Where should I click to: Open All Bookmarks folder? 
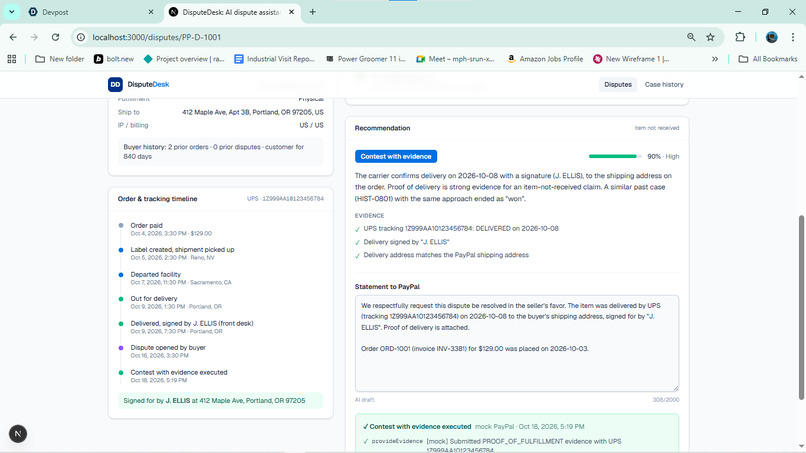point(768,59)
